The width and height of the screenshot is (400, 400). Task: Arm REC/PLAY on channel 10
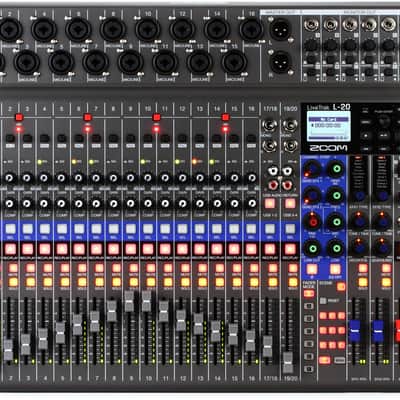tap(148, 249)
